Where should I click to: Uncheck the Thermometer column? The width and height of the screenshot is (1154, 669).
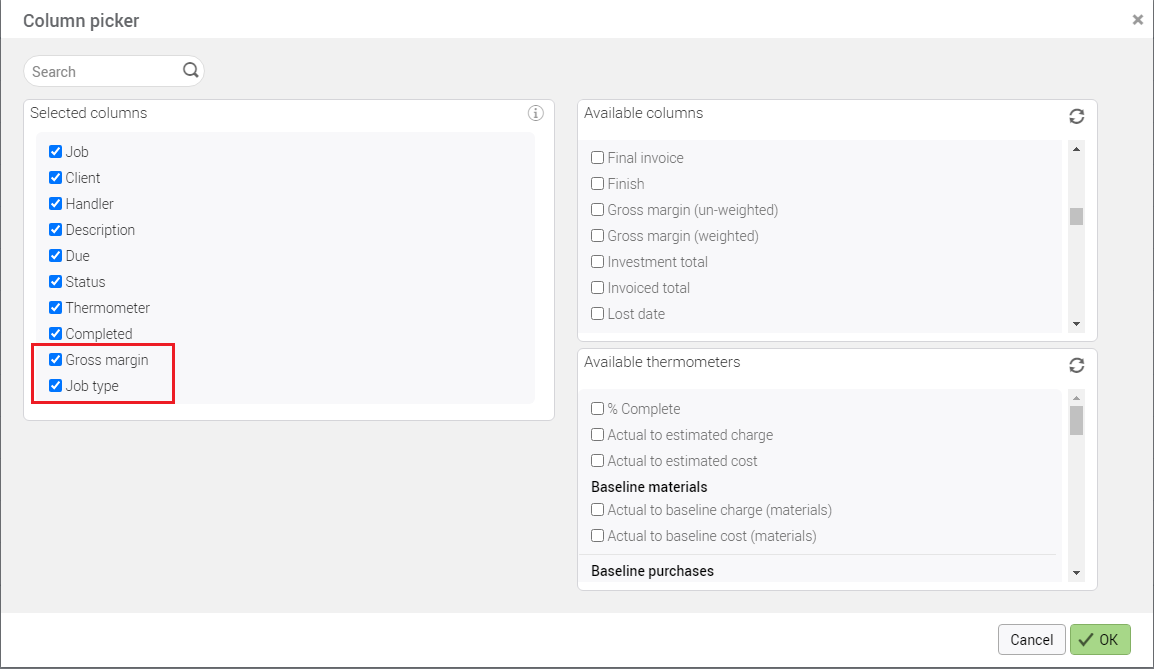56,308
